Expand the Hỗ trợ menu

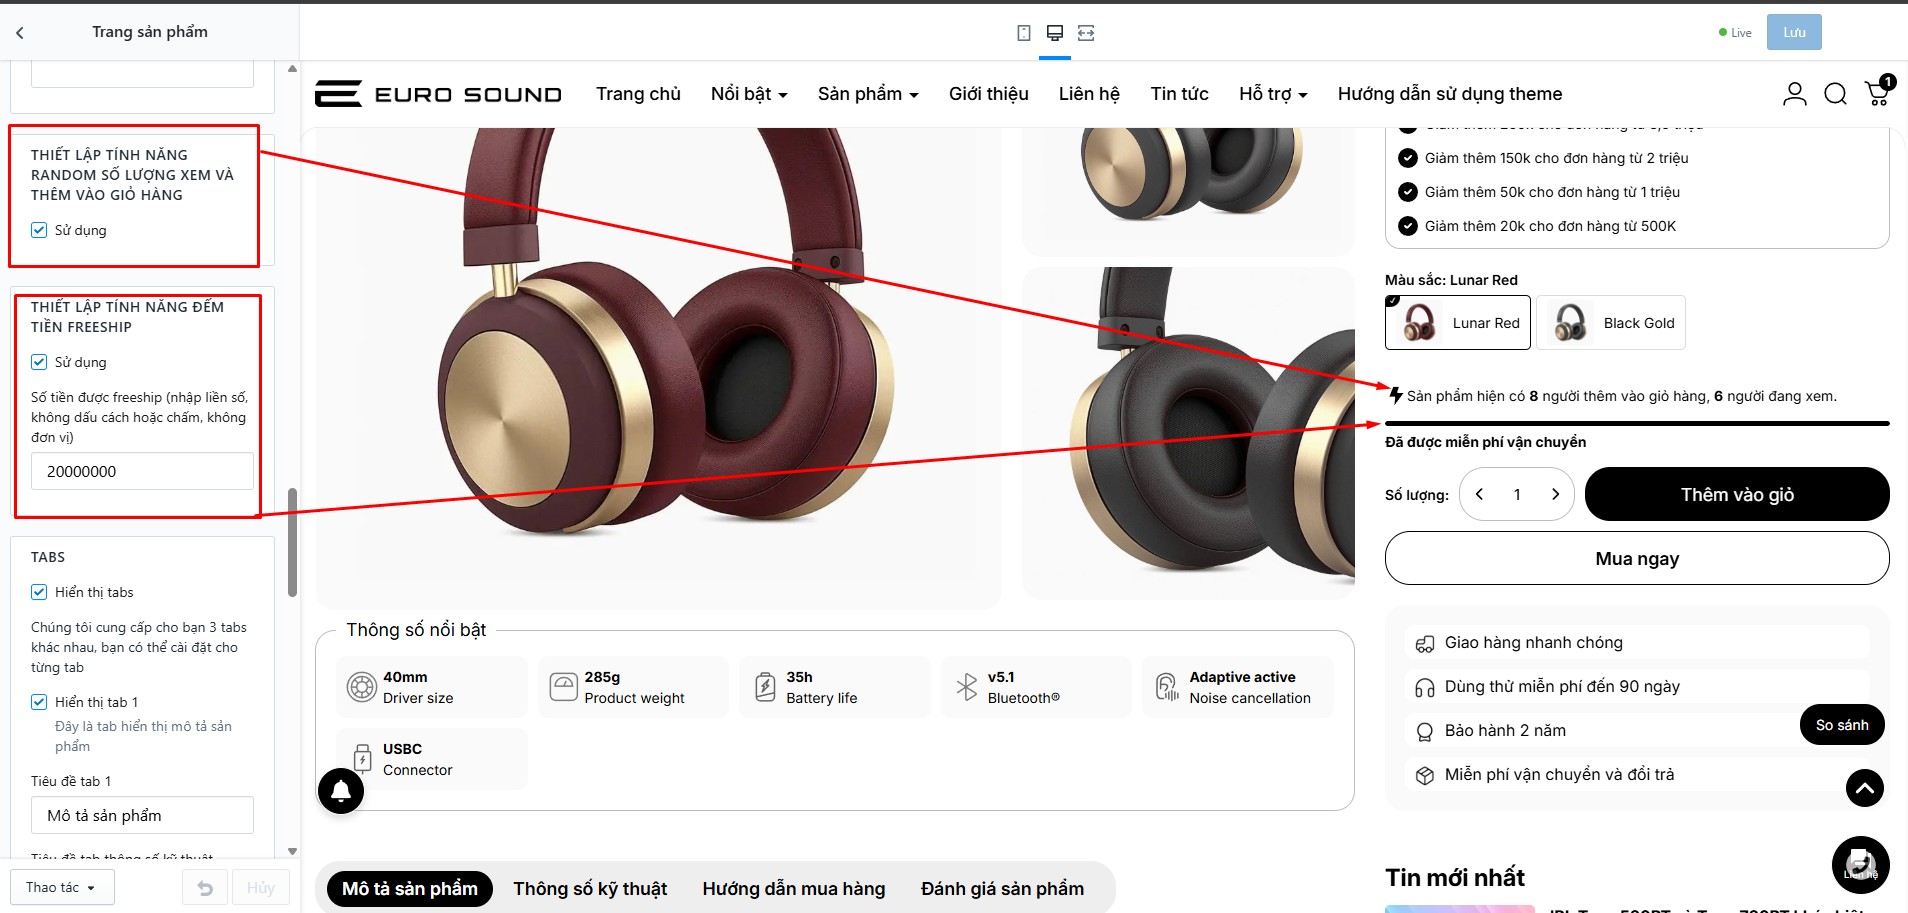click(1273, 94)
